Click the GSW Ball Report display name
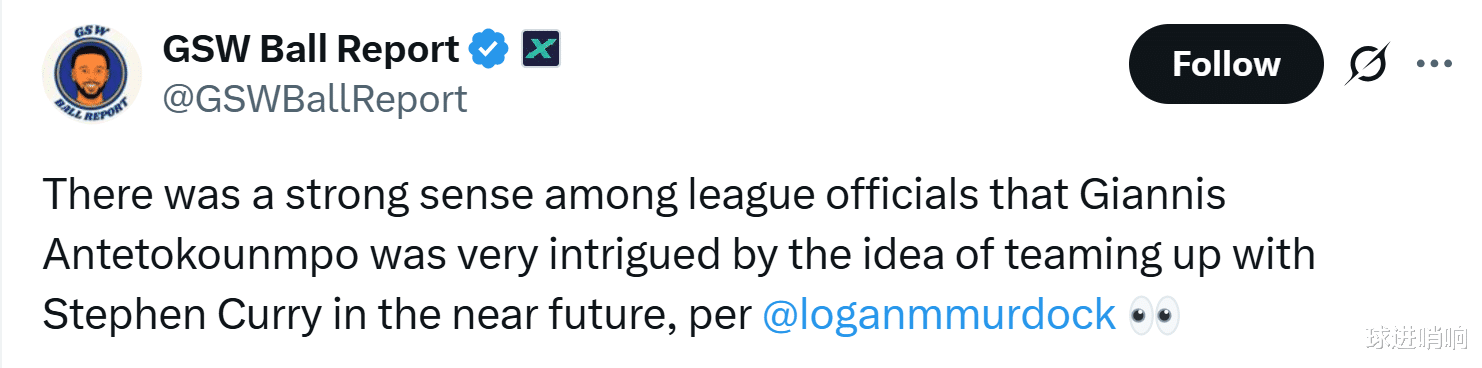This screenshot has width=1482, height=368. pos(311,49)
